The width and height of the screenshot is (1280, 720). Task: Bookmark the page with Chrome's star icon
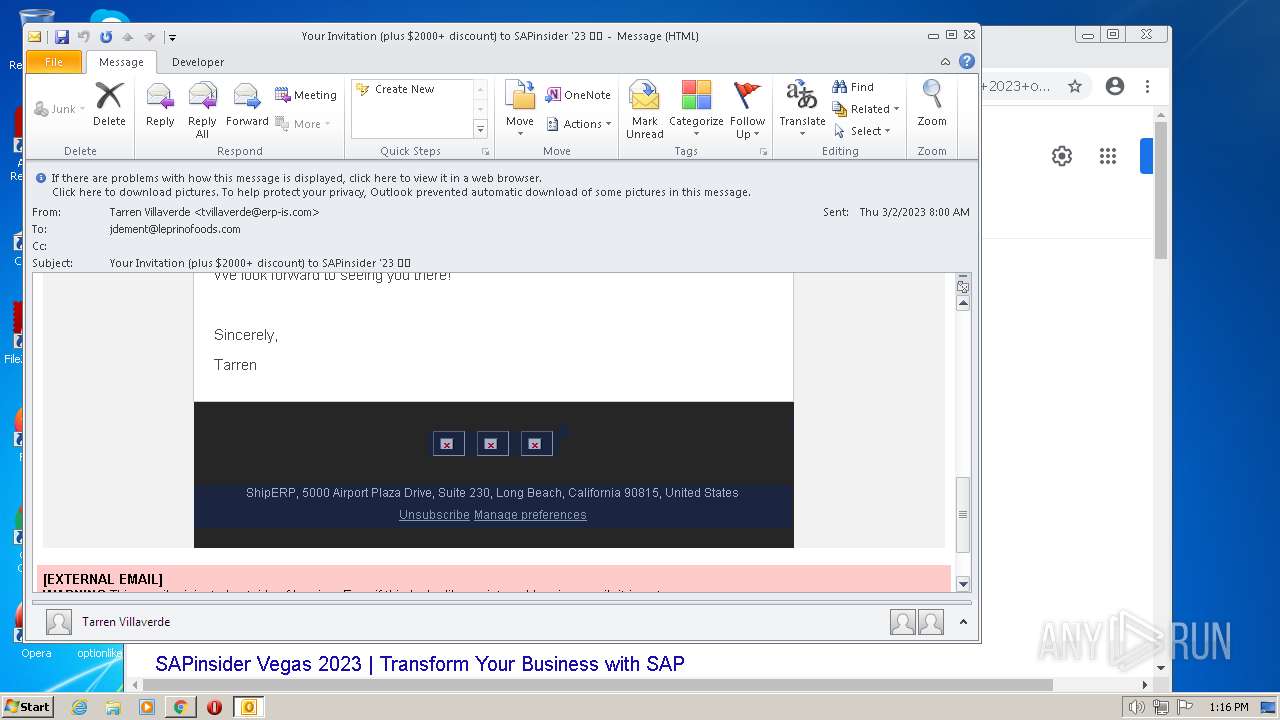1075,86
